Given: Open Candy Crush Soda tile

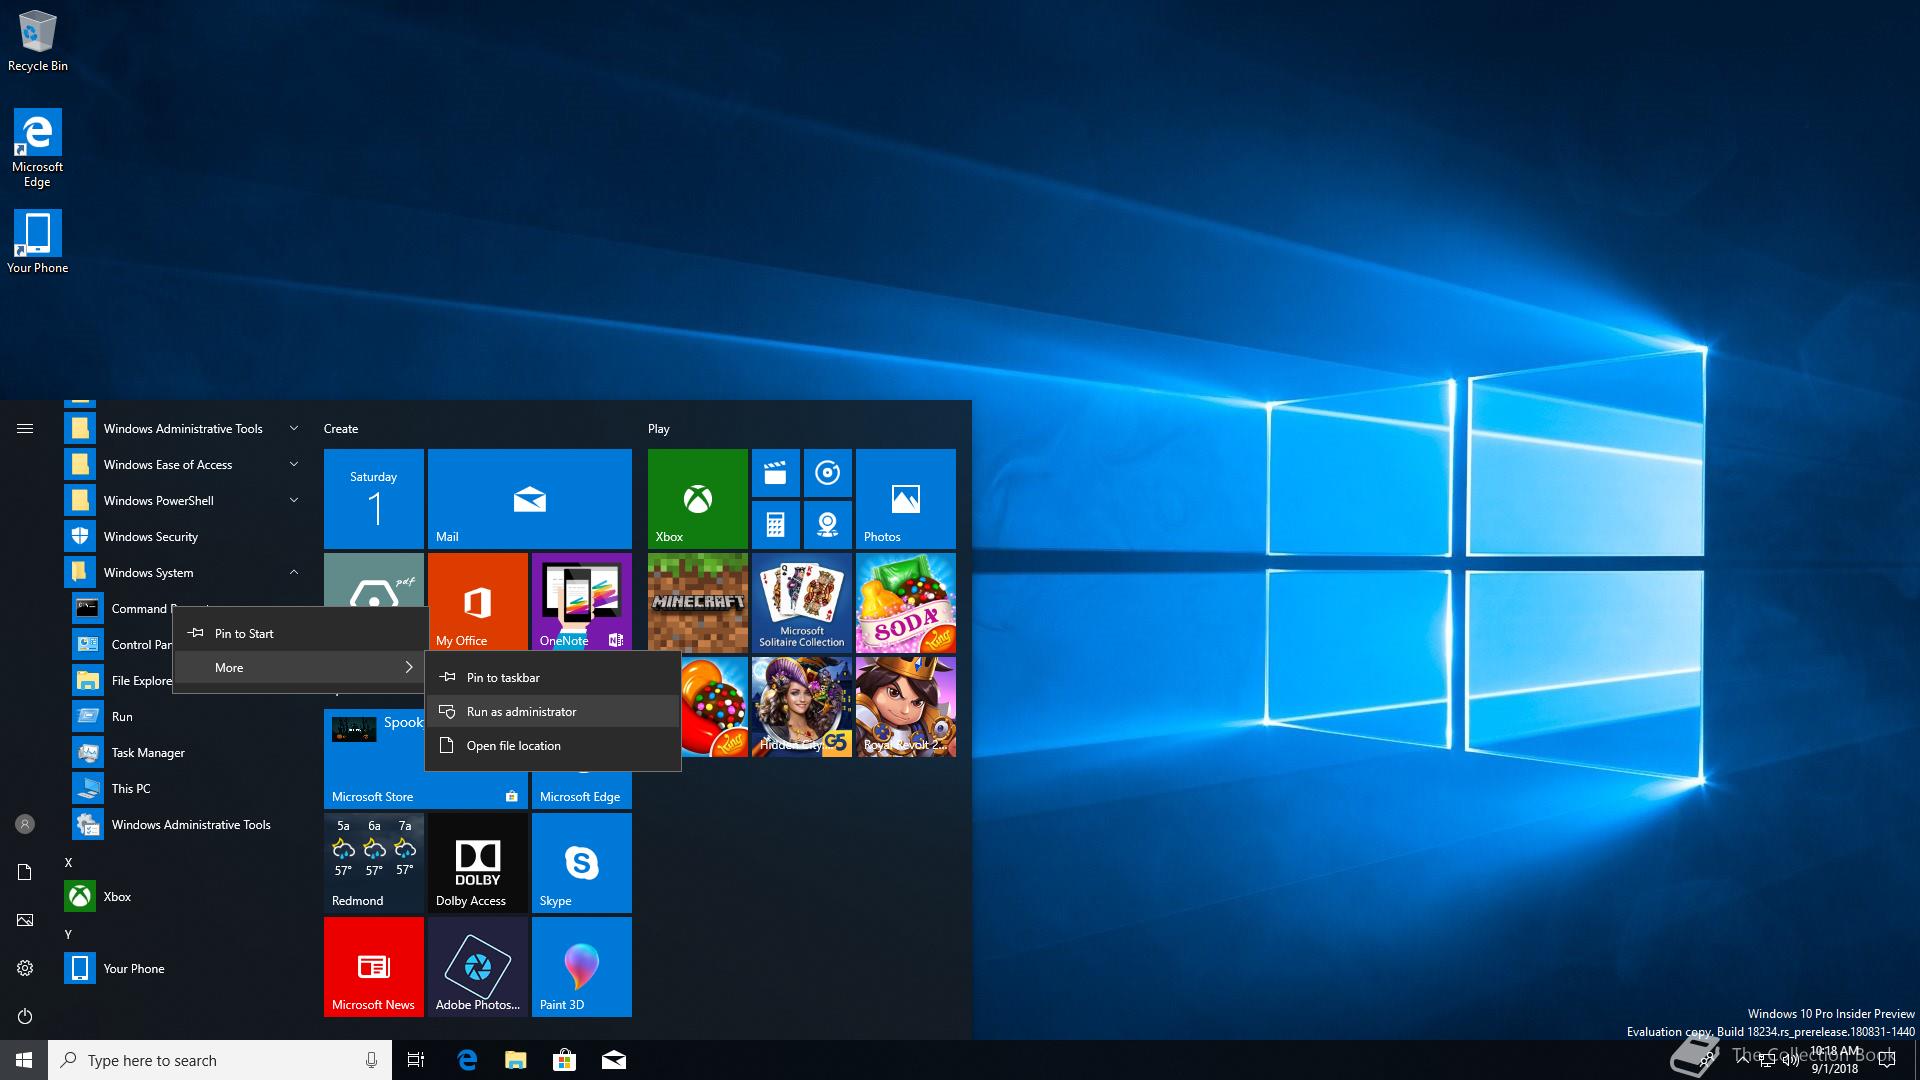Looking at the screenshot, I should [x=906, y=603].
